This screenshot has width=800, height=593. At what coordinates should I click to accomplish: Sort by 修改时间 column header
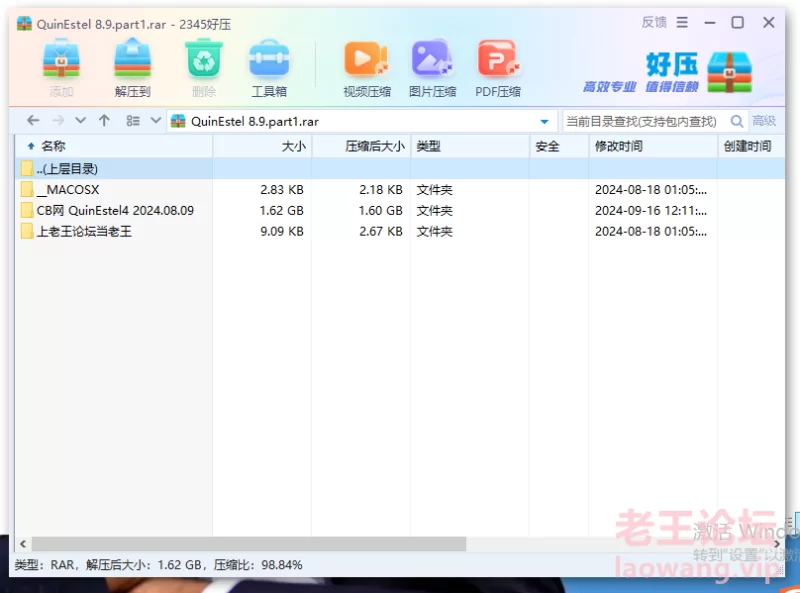[653, 146]
